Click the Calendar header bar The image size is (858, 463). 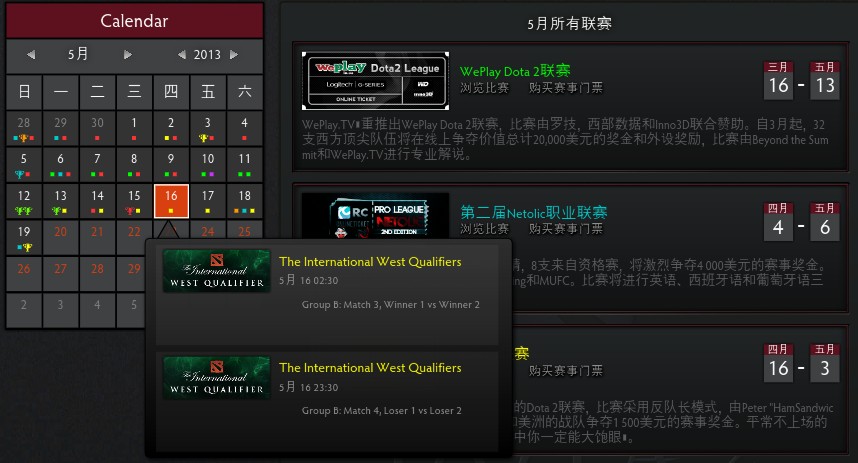[134, 21]
